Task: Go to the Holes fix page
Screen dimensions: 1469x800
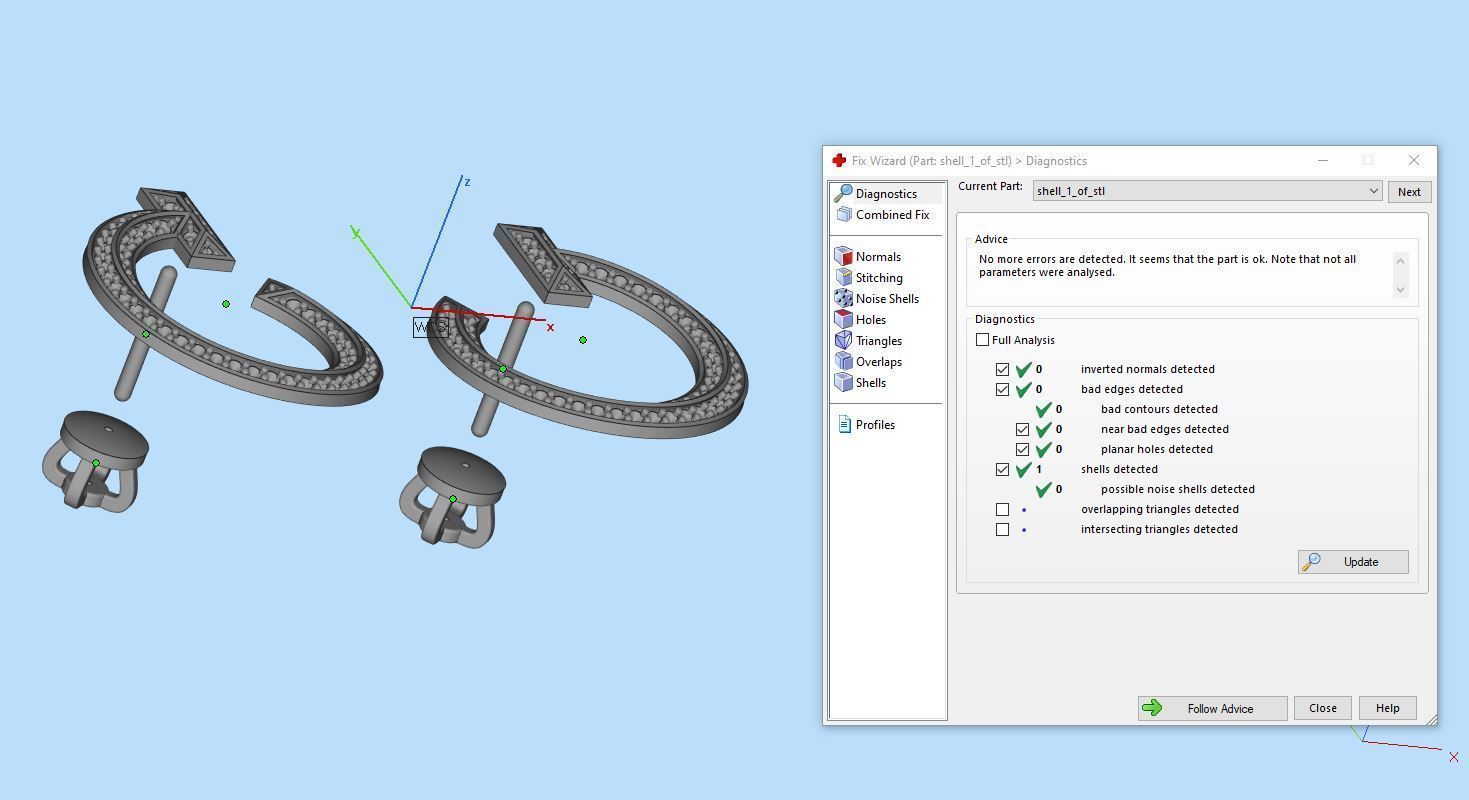Action: click(860, 320)
